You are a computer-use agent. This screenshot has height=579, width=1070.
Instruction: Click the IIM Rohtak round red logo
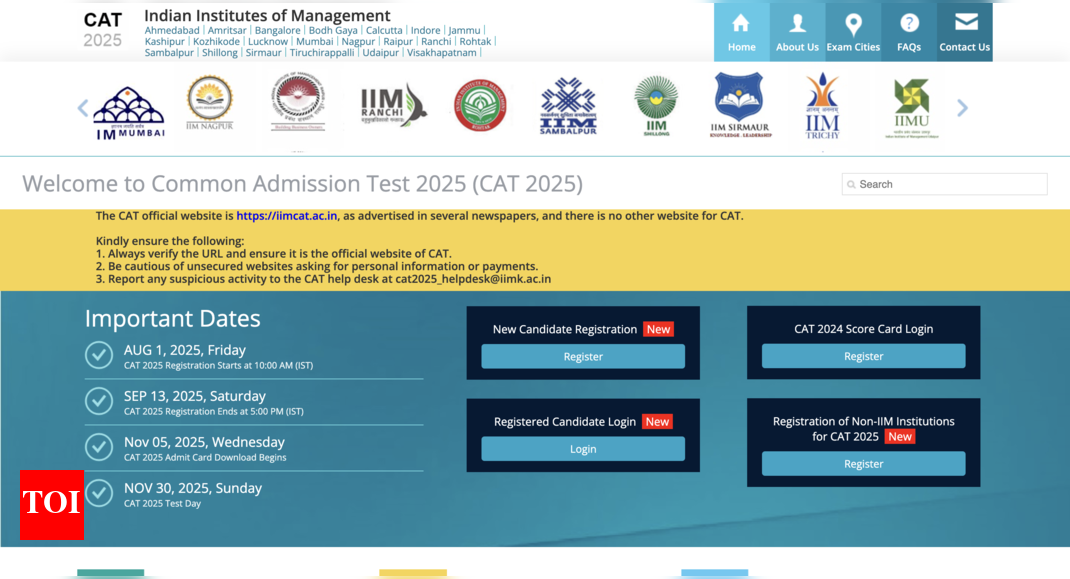[480, 106]
